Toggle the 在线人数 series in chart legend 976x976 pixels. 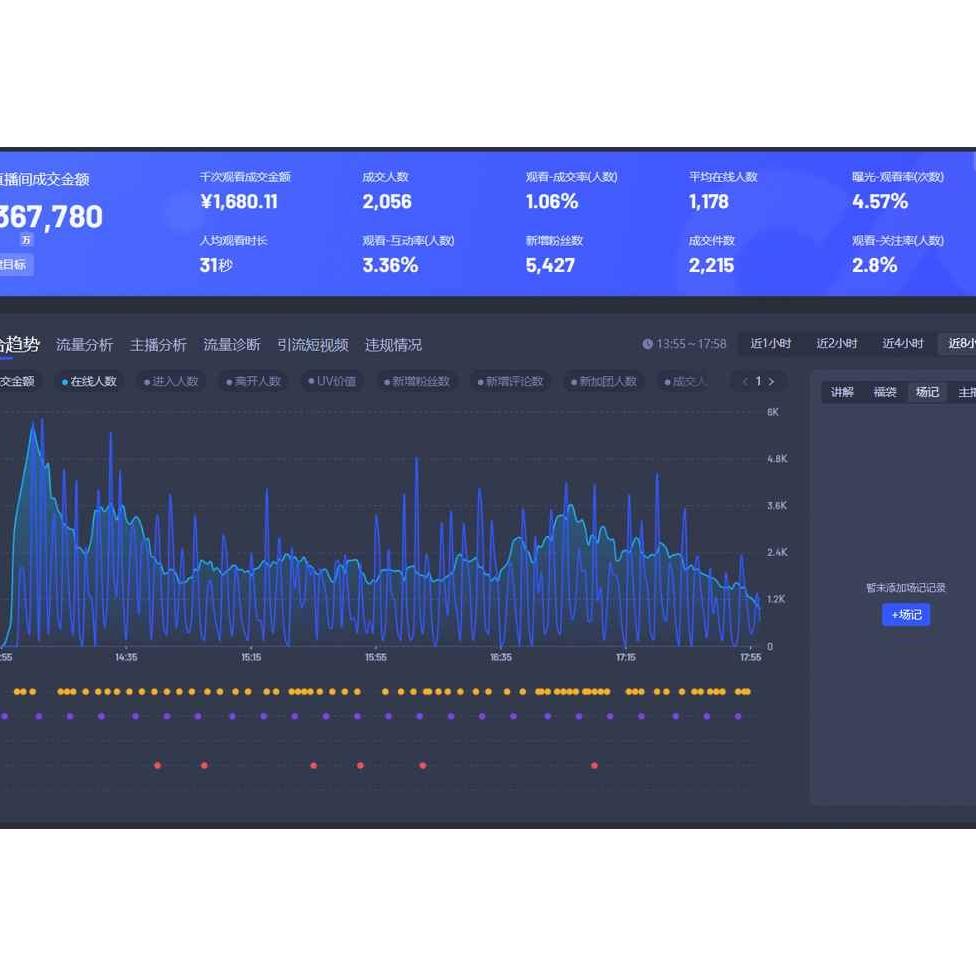click(89, 381)
